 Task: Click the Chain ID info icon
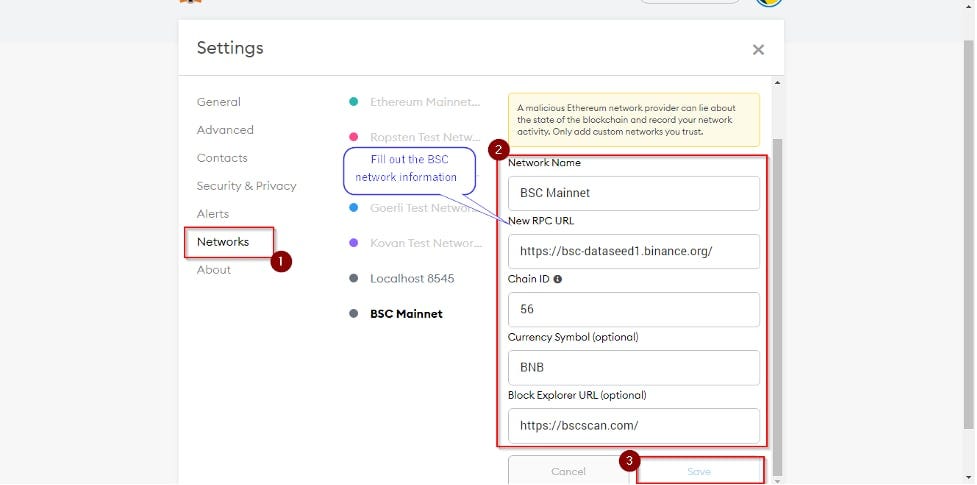[558, 279]
